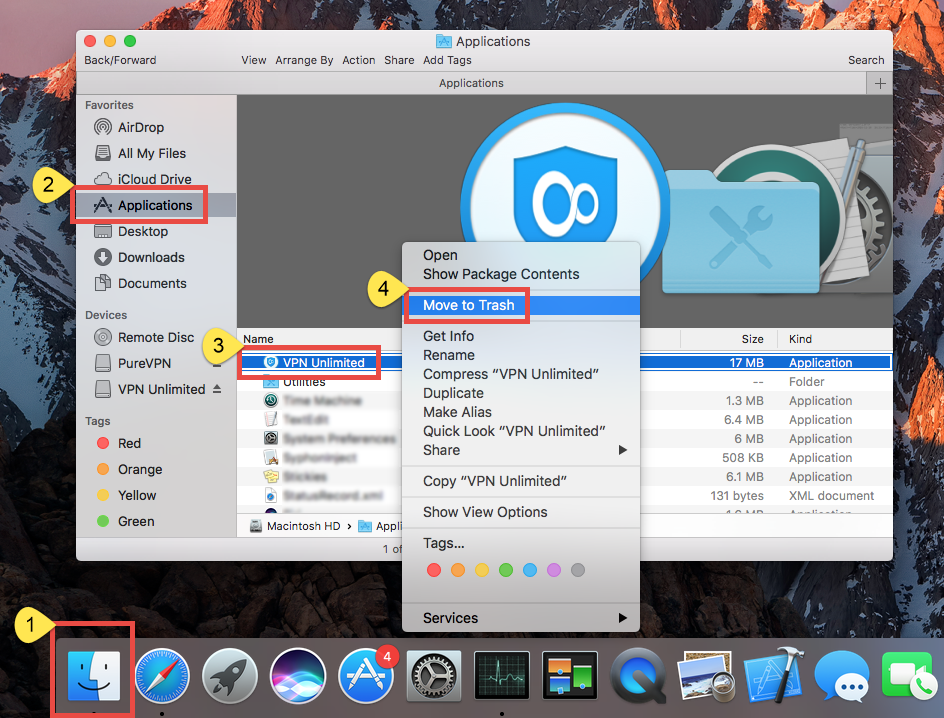Screen dimensions: 944x718
Task: Open the Arrange By dropdown
Action: pyautogui.click(x=304, y=60)
